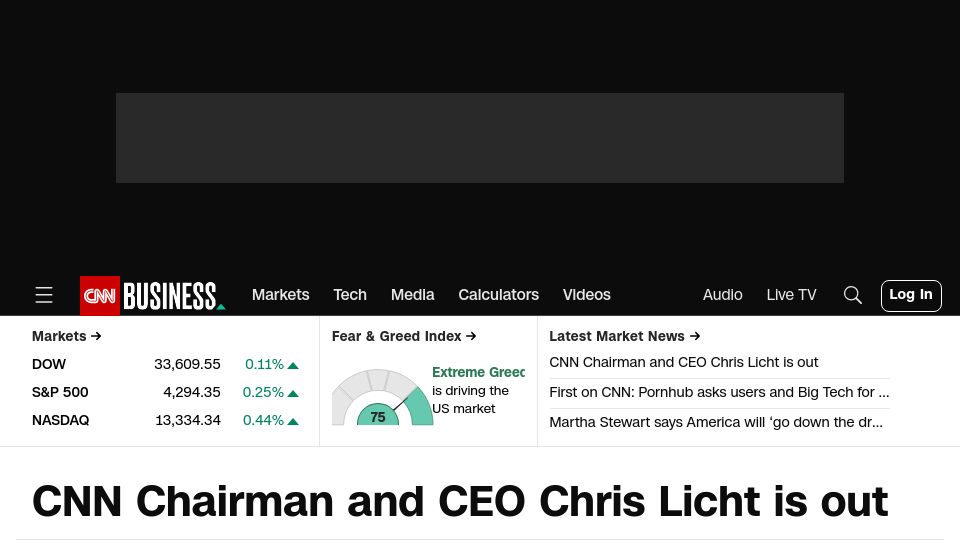
Task: Click the NASDAQ value 13,334.34
Action: tap(188, 421)
